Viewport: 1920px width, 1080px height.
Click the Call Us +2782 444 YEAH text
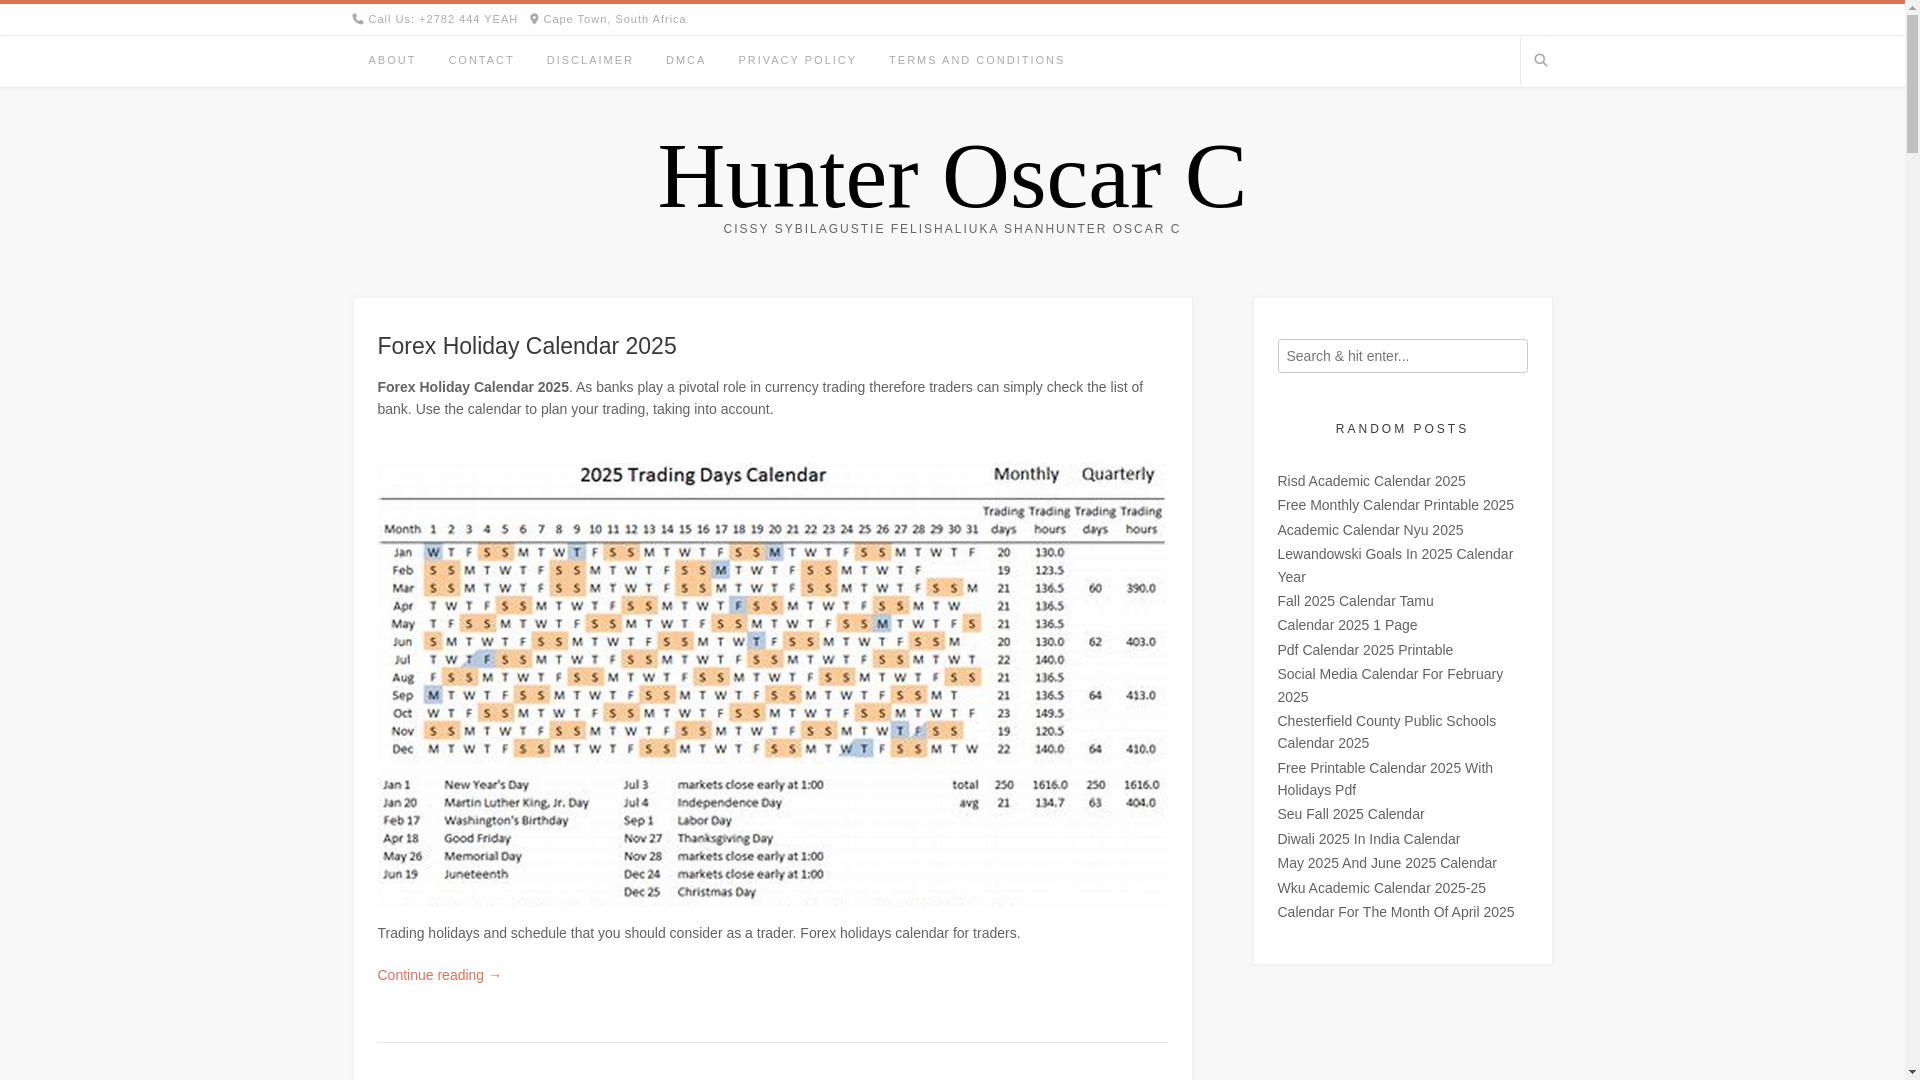(443, 19)
